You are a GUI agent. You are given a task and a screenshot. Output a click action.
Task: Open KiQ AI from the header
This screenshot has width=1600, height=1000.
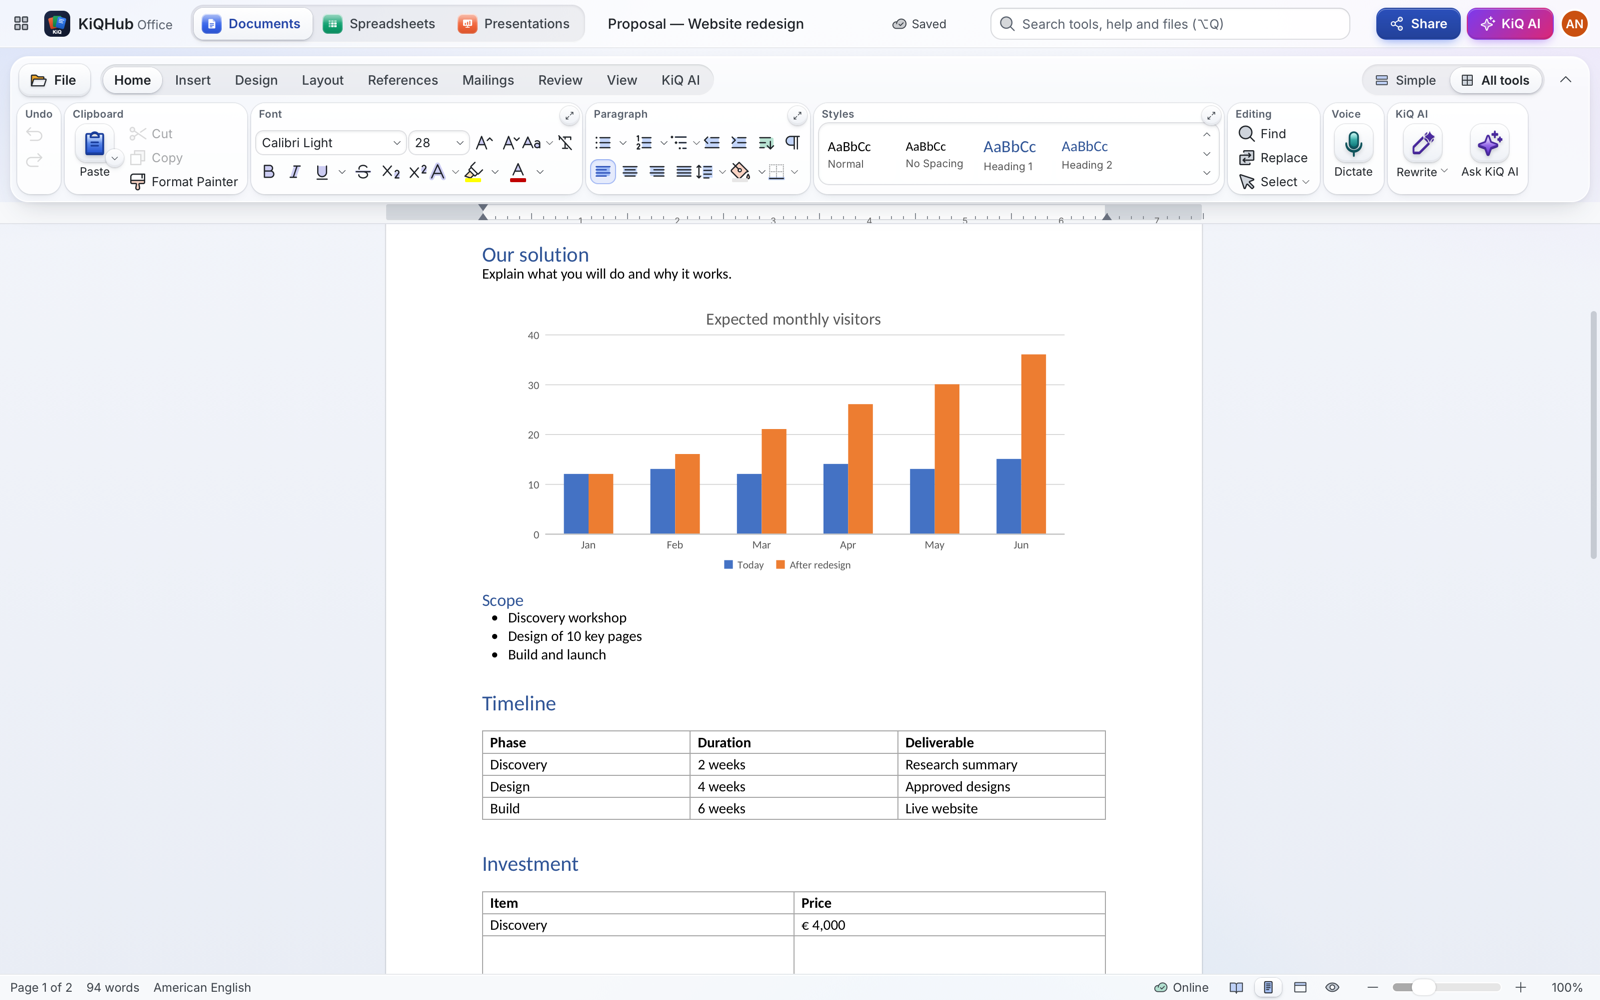(1509, 24)
